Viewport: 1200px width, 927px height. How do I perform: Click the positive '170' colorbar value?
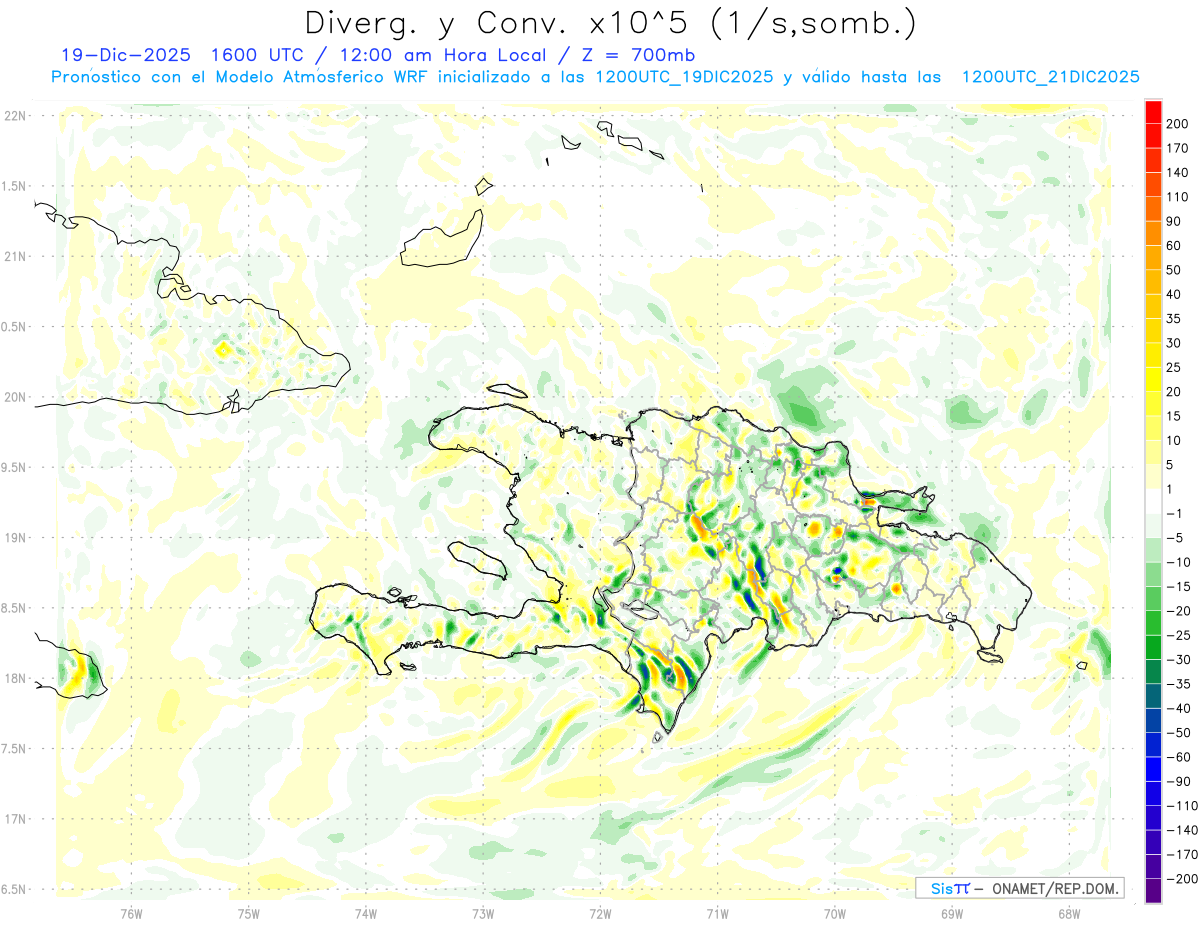[1177, 148]
